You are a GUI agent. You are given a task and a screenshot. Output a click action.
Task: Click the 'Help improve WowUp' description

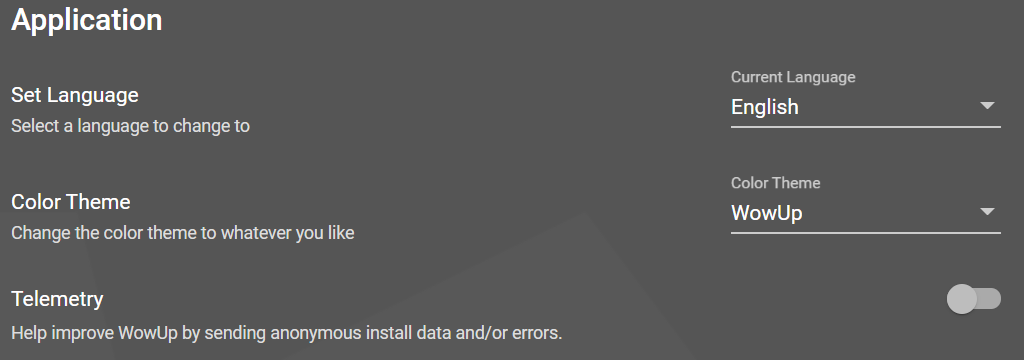click(287, 333)
